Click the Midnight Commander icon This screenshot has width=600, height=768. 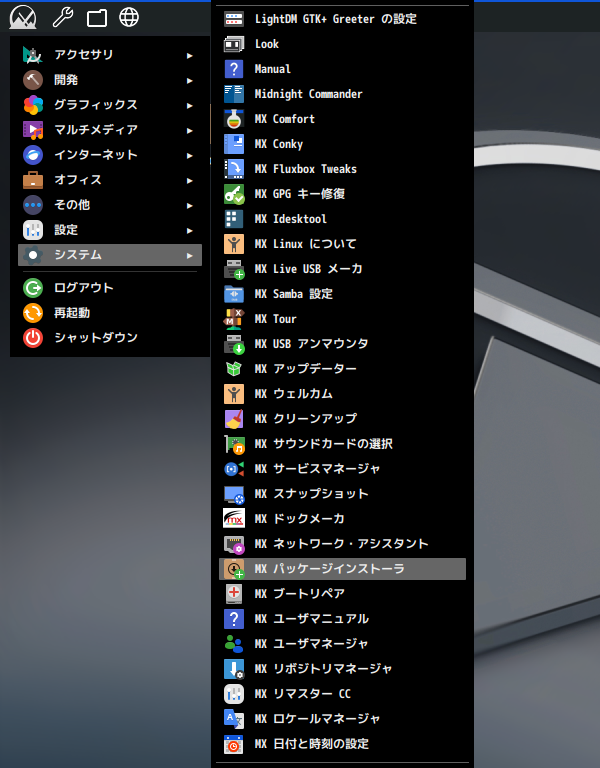[234, 94]
